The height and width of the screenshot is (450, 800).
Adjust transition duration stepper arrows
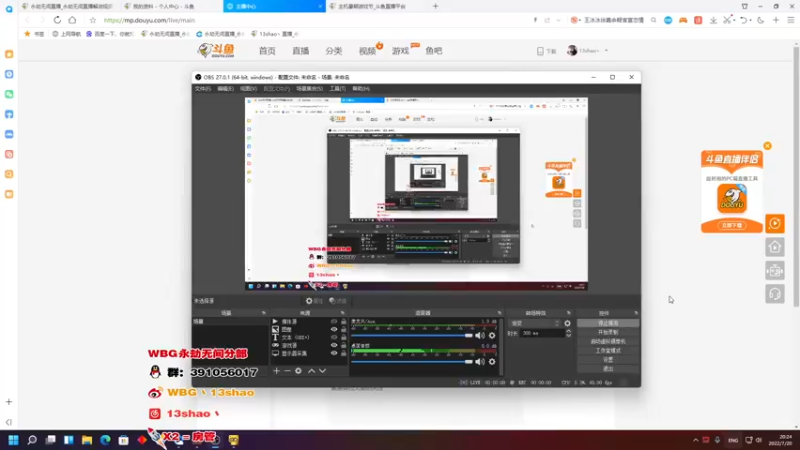pyautogui.click(x=568, y=333)
